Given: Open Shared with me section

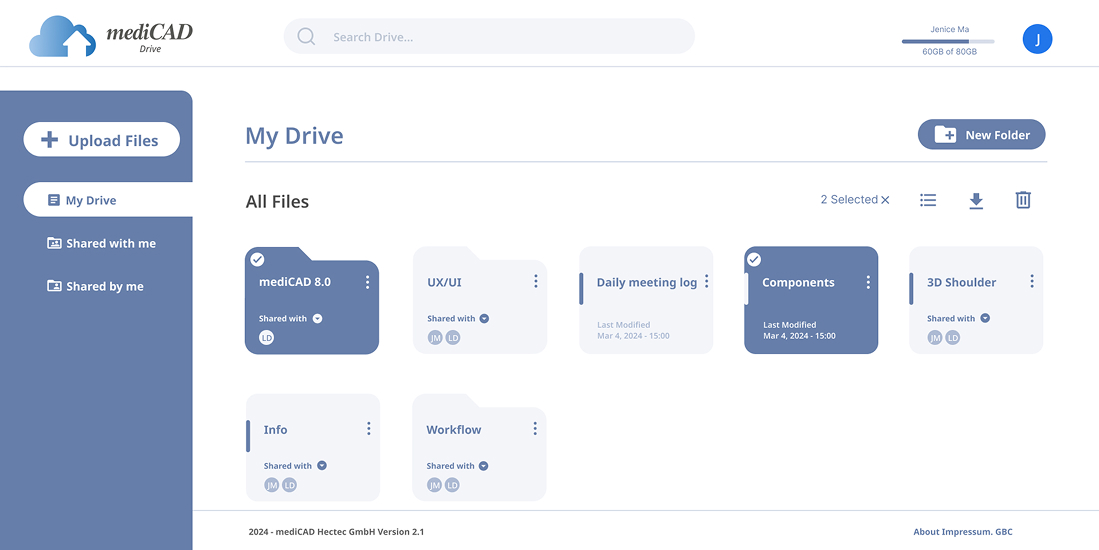Looking at the screenshot, I should click(x=102, y=243).
